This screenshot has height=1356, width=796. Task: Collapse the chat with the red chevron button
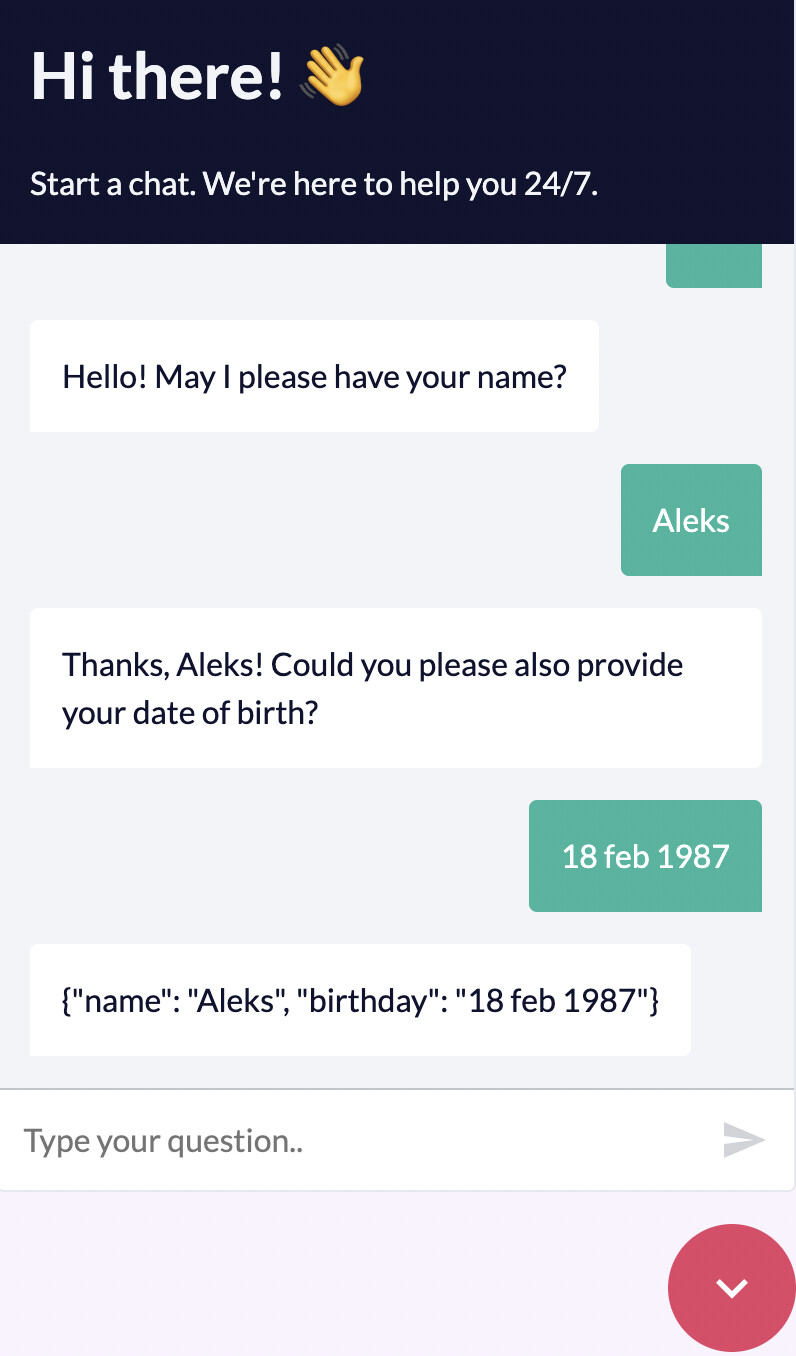point(732,1288)
